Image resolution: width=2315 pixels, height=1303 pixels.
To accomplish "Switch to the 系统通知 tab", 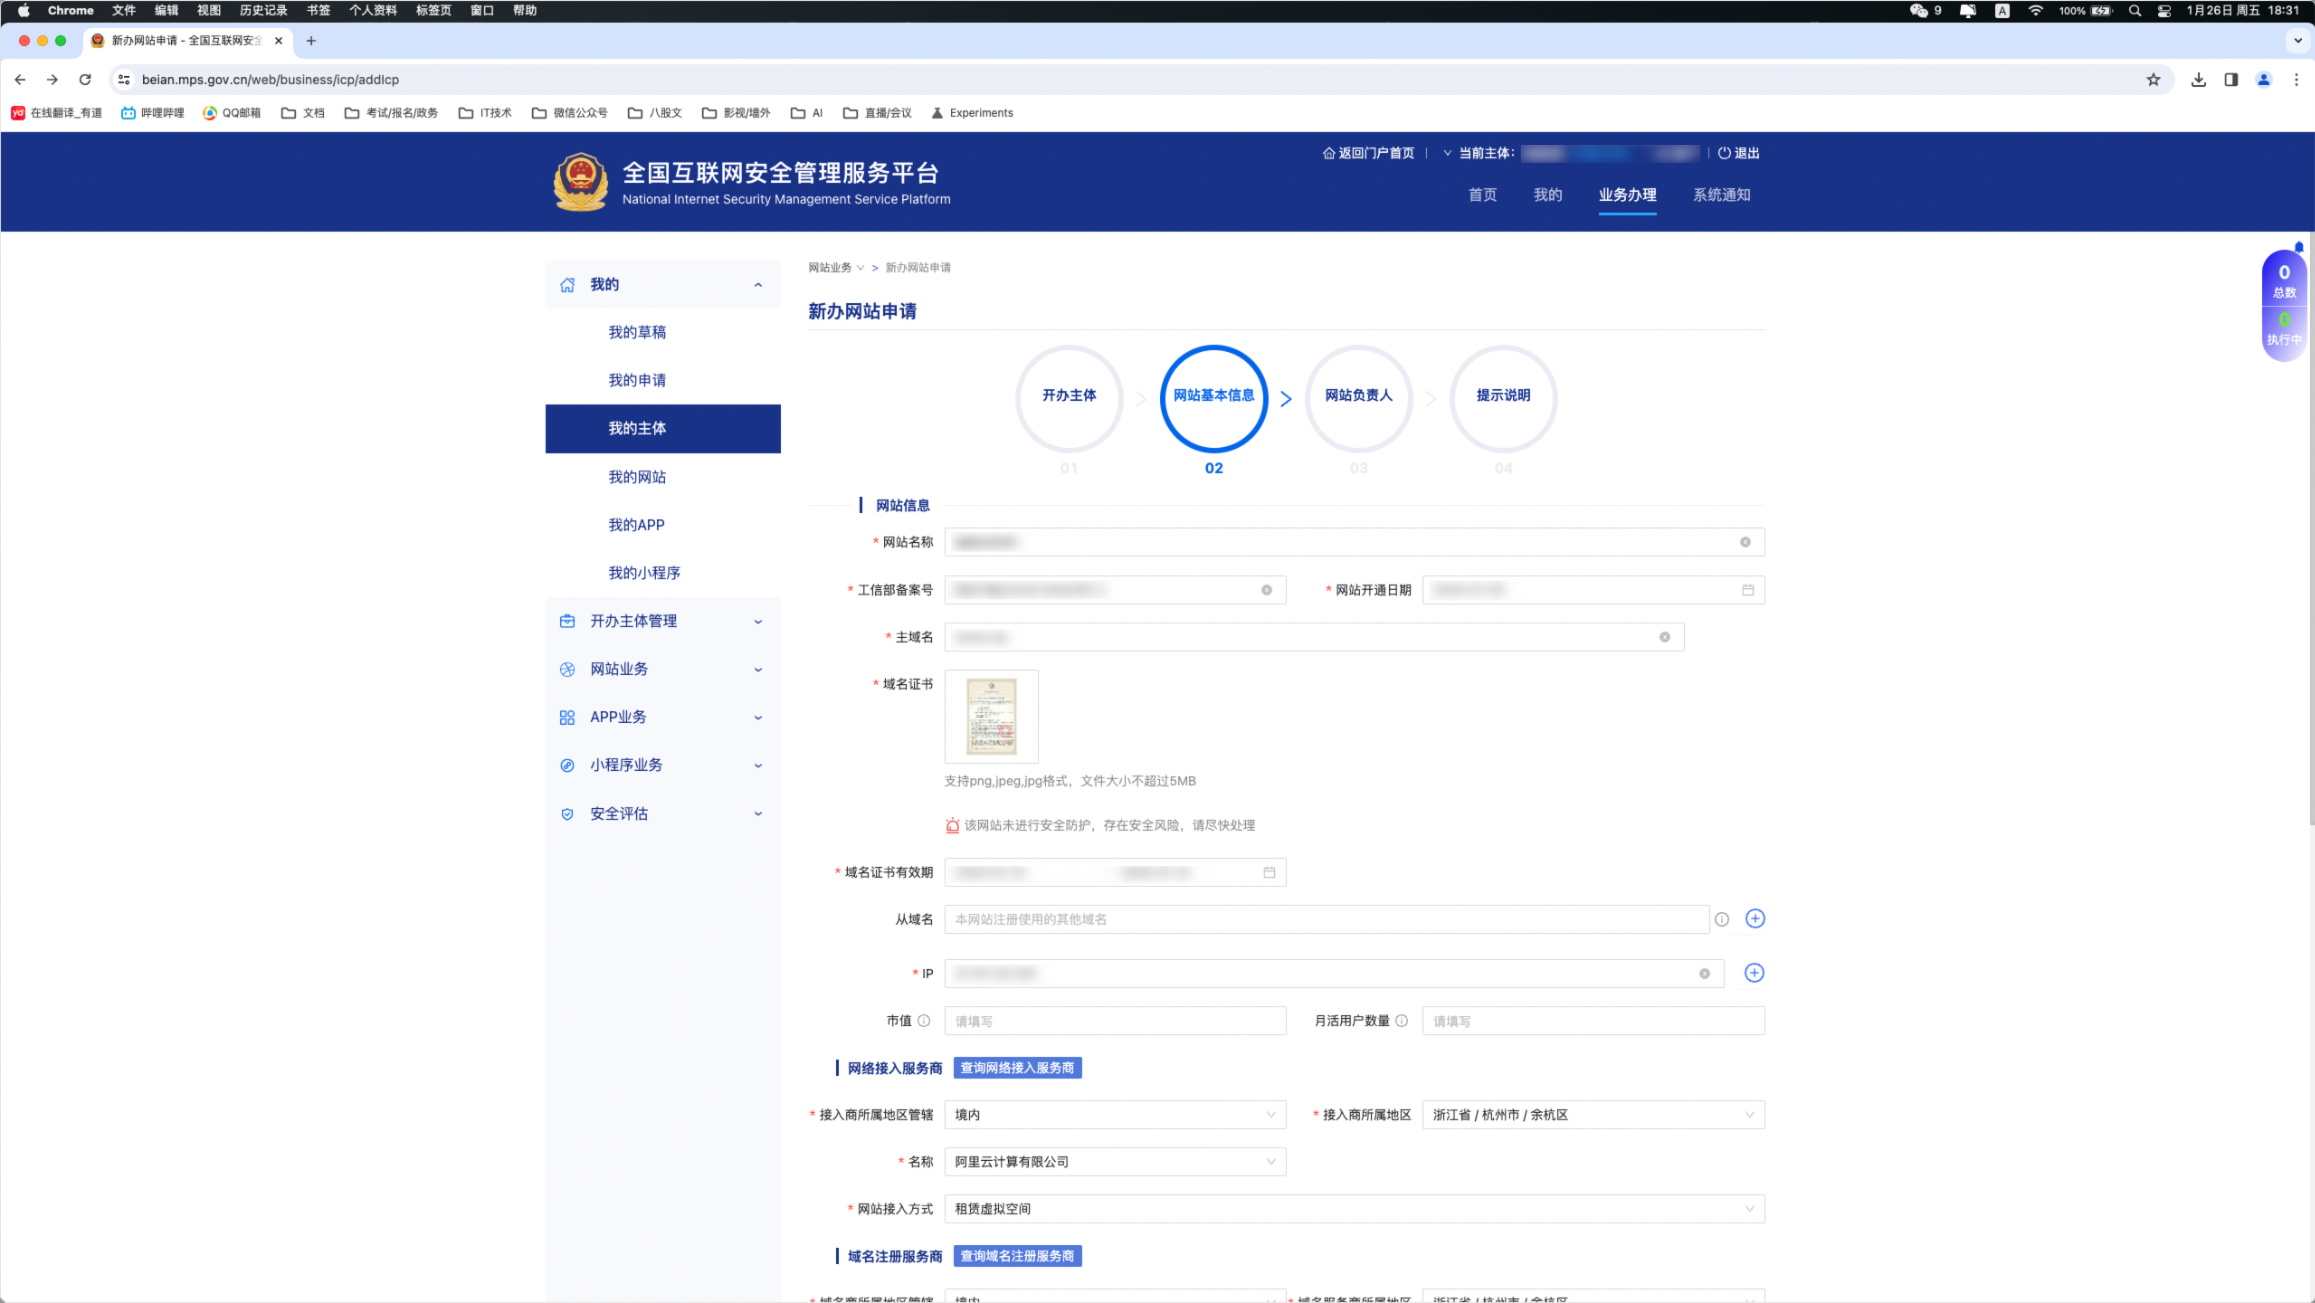I will (x=1720, y=195).
